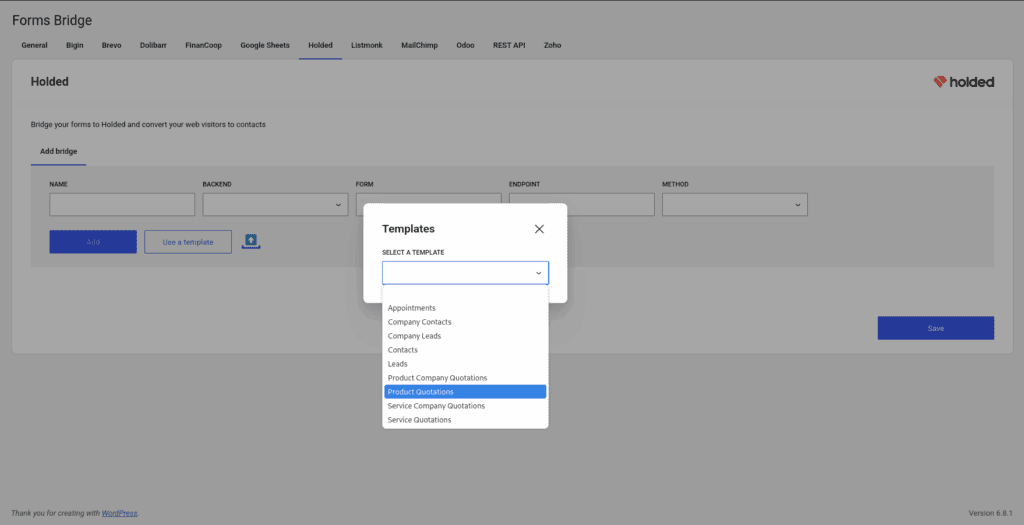Choose Service Company Quotations option
The width and height of the screenshot is (1024, 525).
pos(465,406)
